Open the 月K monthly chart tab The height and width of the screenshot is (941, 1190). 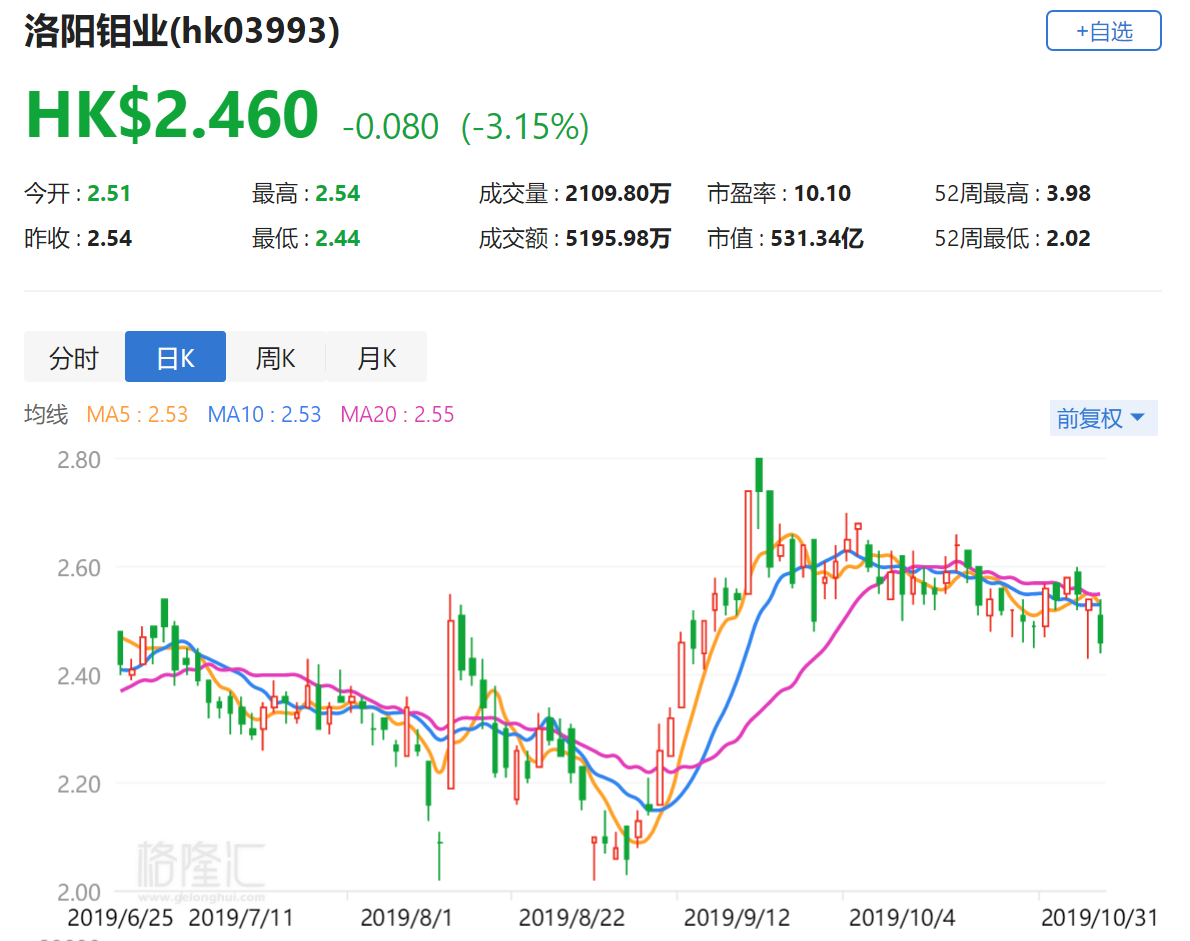click(x=376, y=357)
